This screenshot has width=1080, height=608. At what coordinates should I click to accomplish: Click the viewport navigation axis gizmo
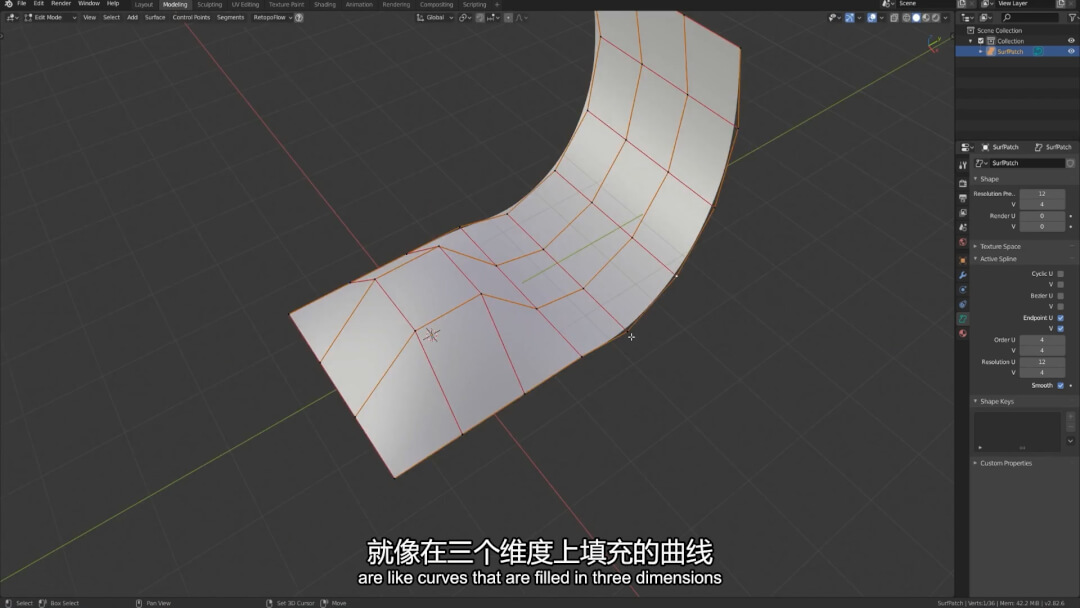pos(934,44)
